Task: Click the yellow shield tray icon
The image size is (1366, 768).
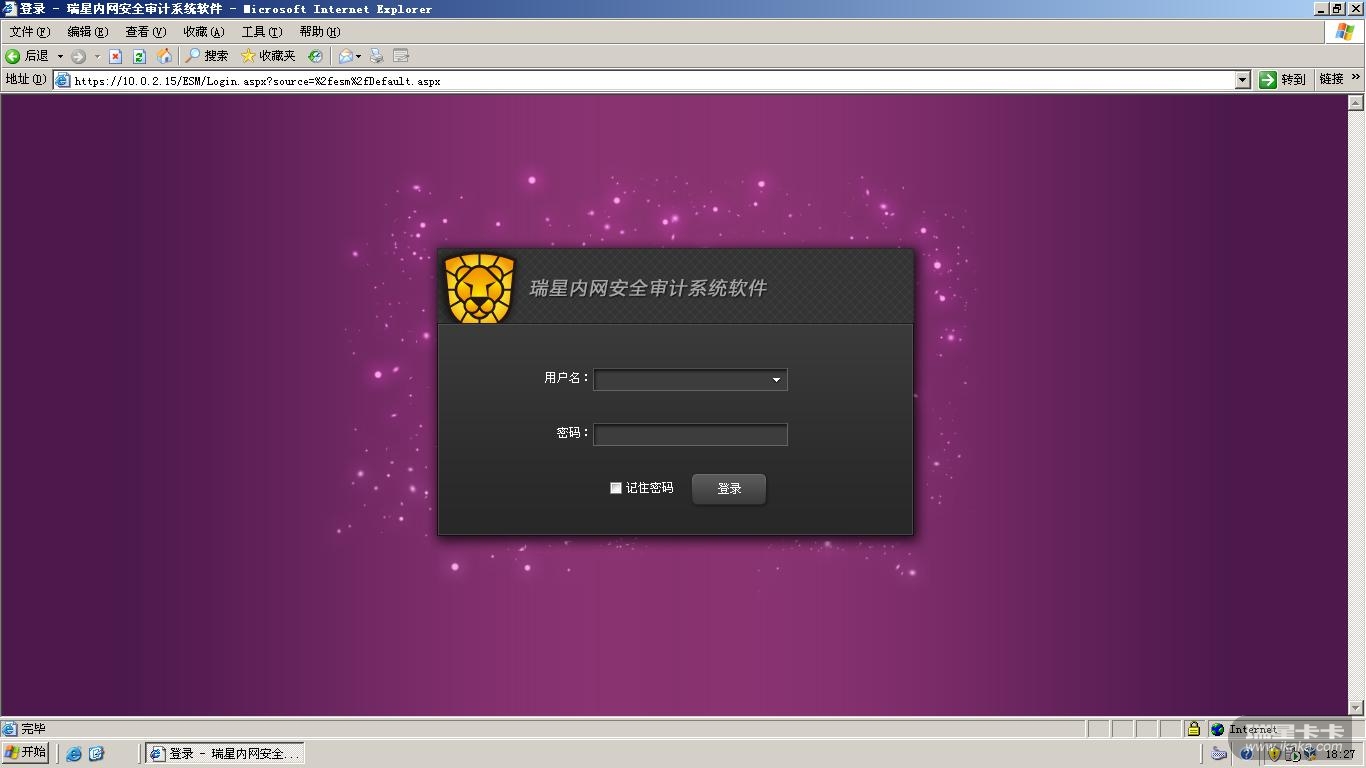Action: [1274, 754]
